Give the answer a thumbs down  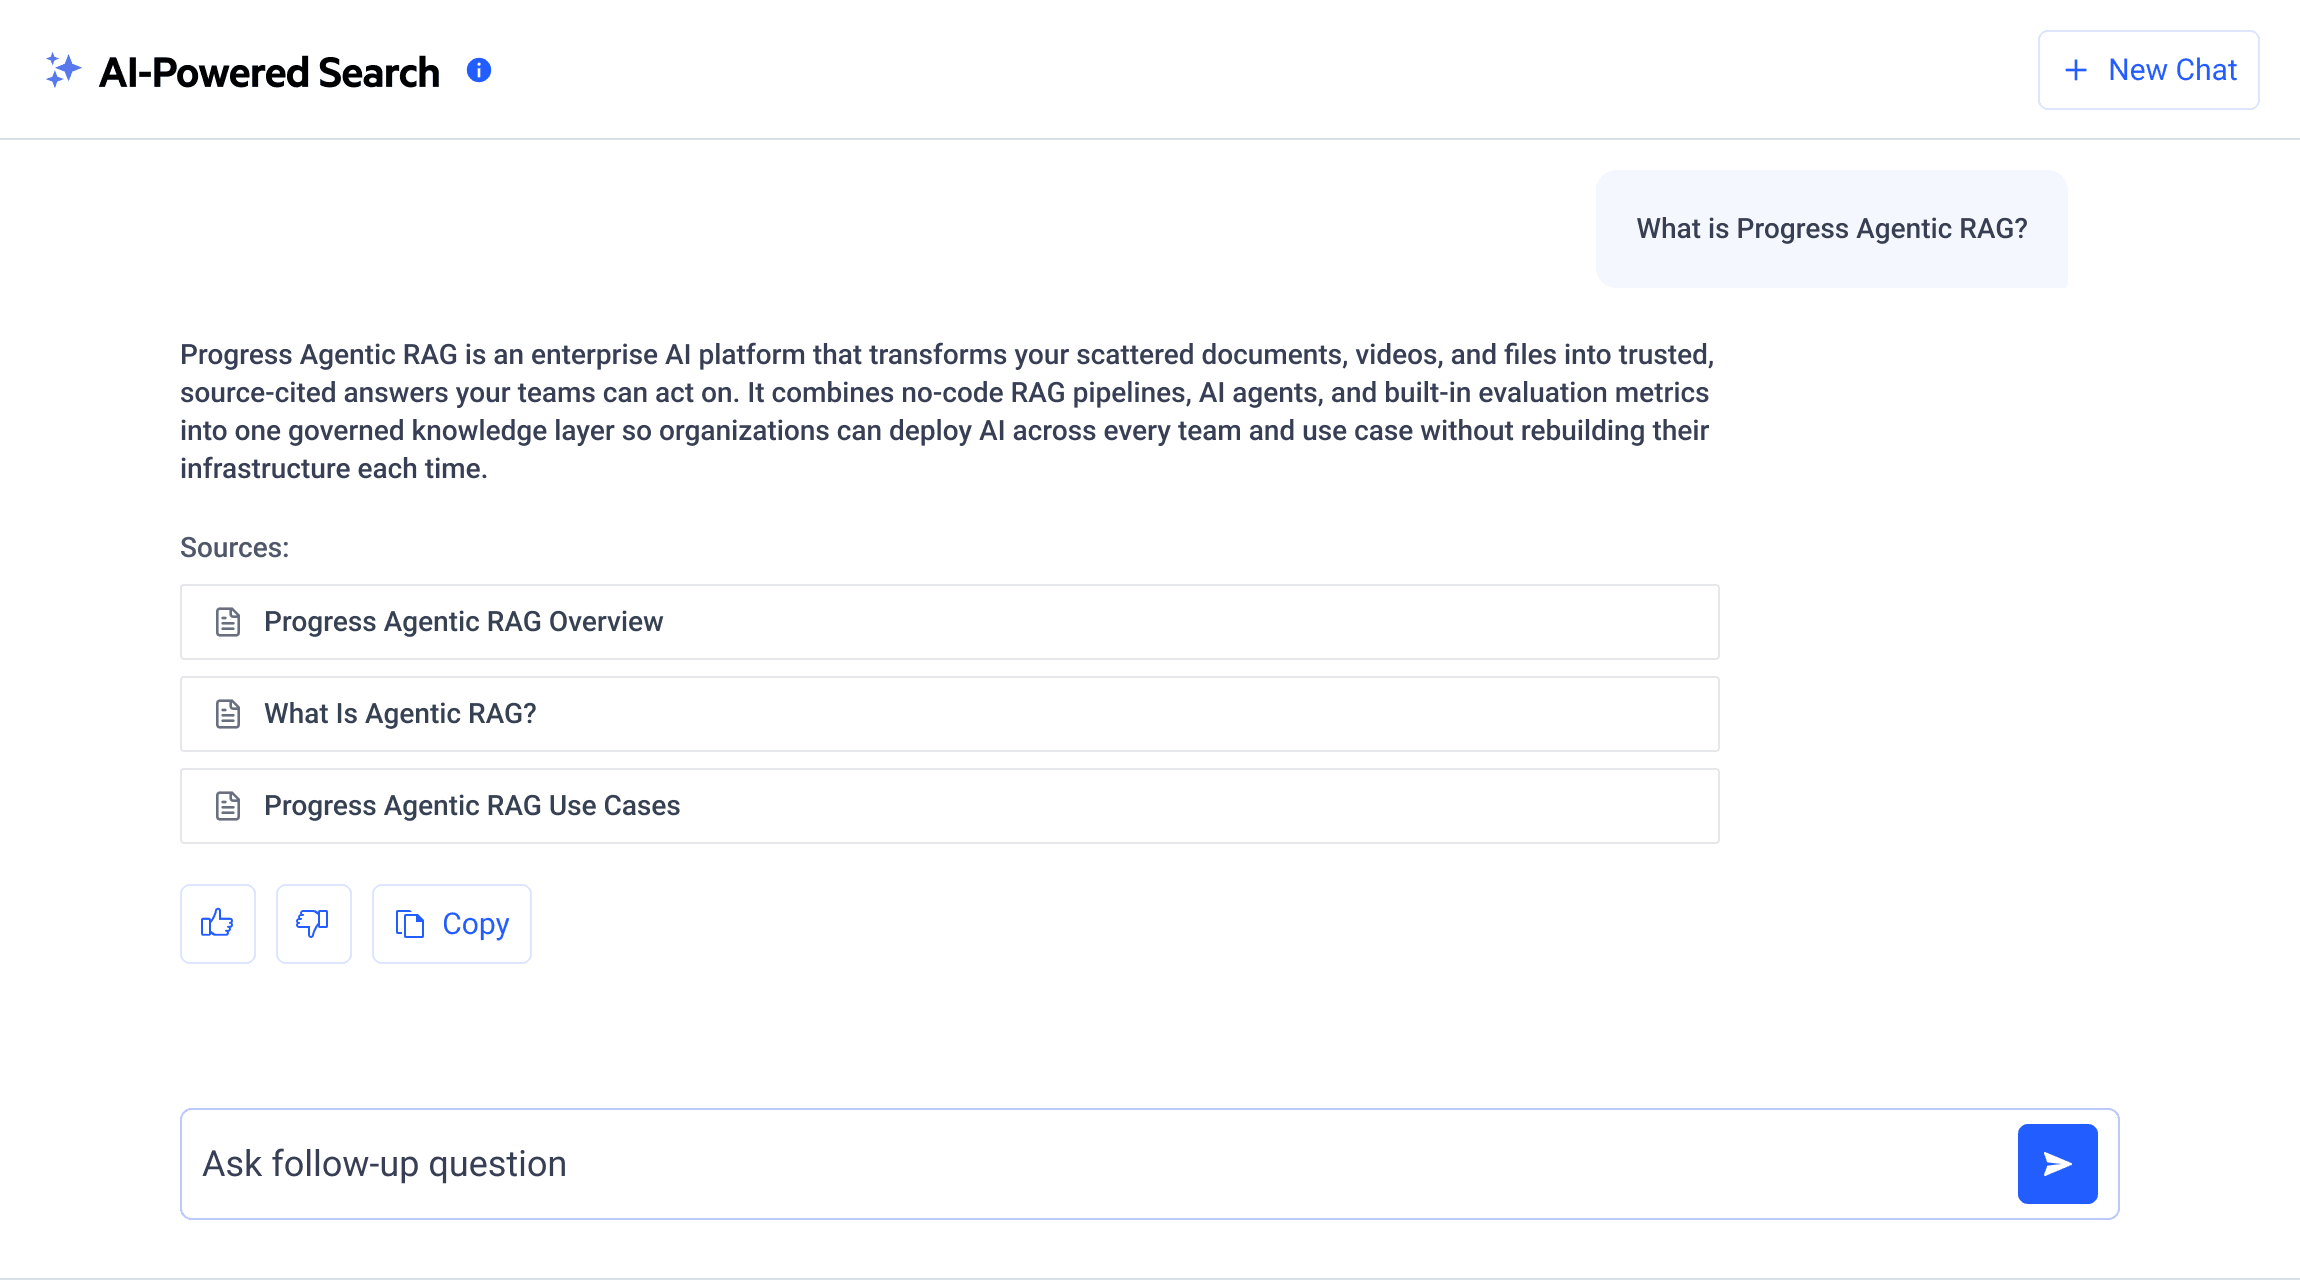[314, 923]
